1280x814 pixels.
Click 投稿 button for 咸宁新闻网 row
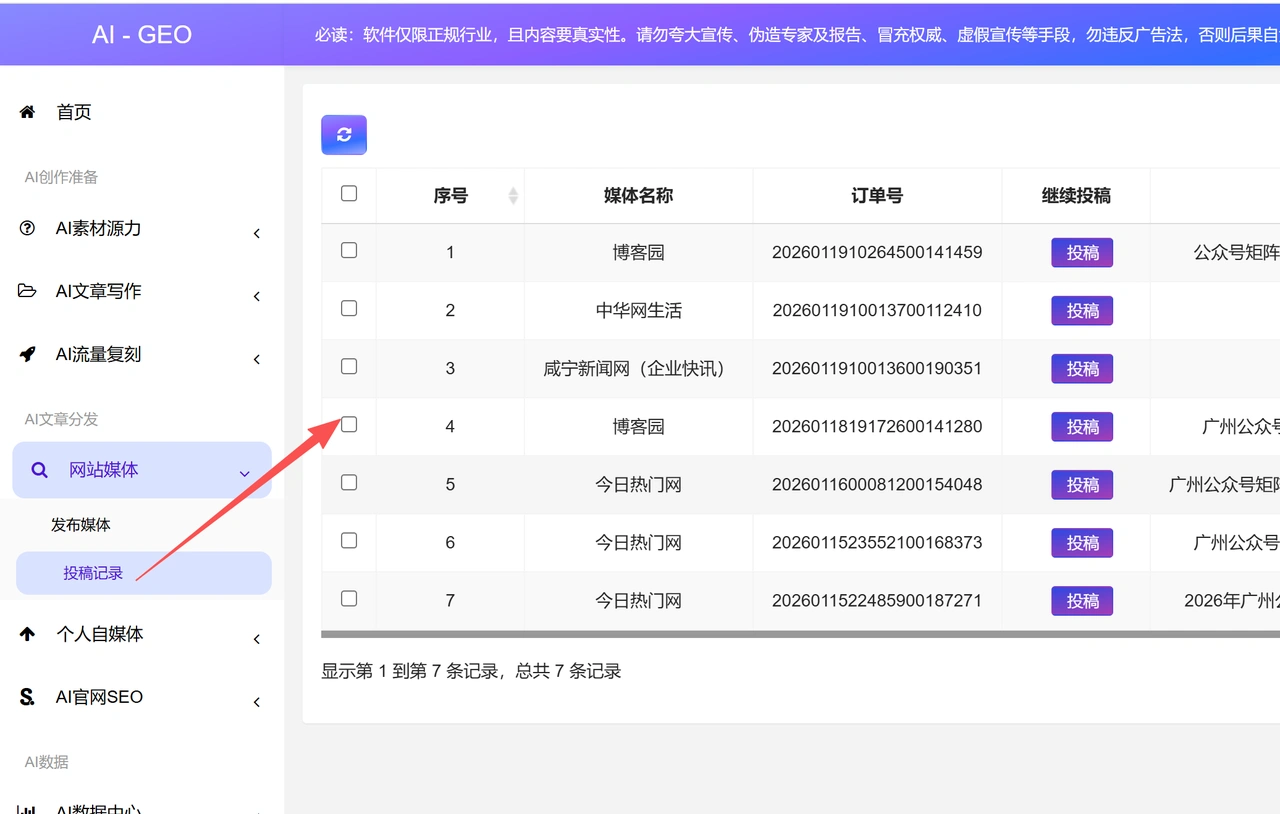pos(1082,369)
